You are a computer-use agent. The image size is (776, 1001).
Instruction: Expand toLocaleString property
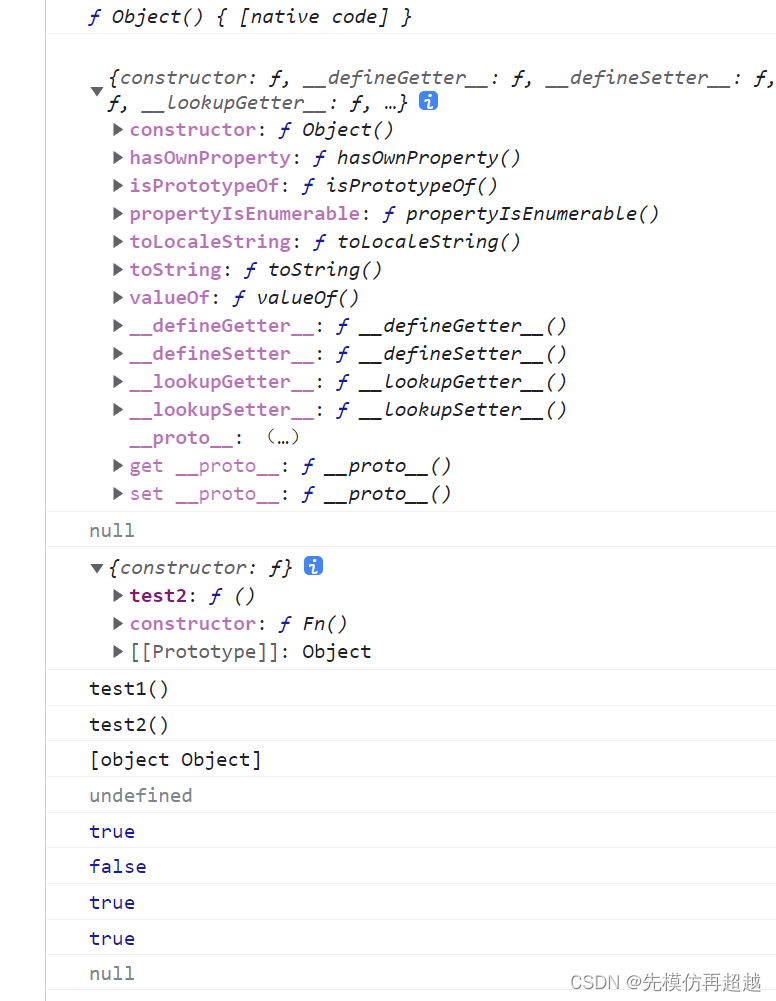click(x=117, y=242)
